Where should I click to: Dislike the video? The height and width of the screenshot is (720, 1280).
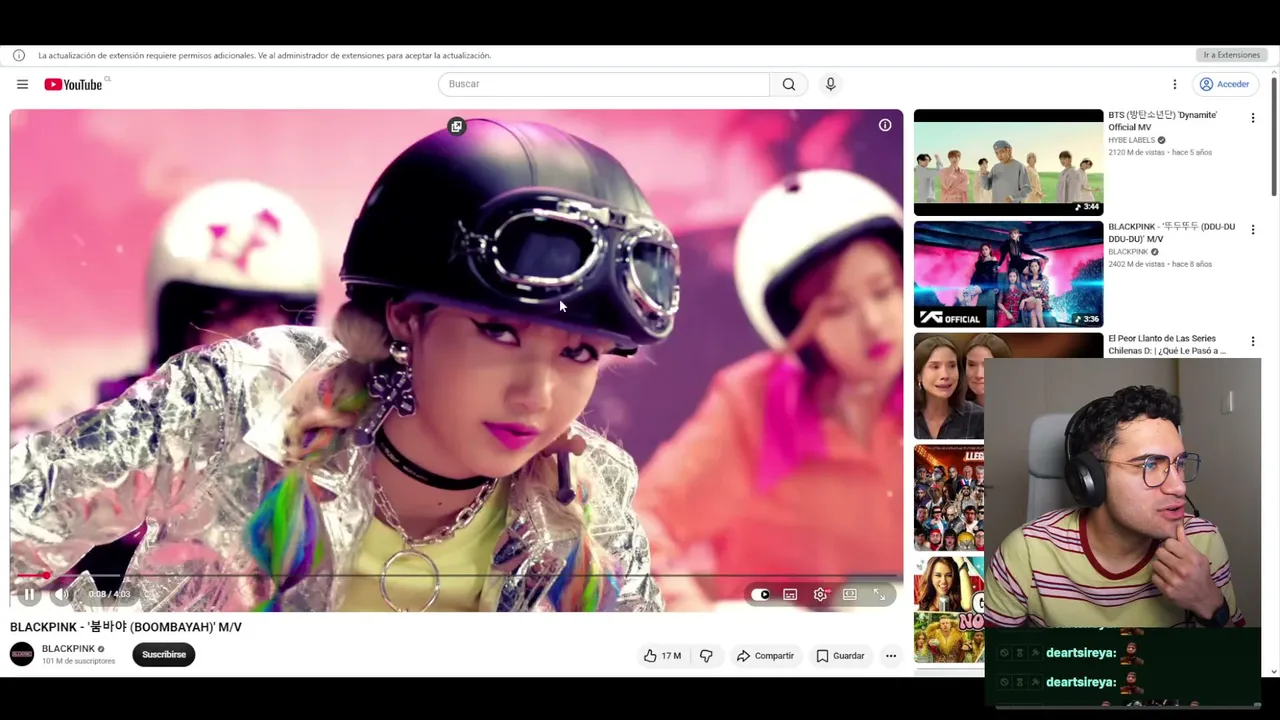pos(706,656)
